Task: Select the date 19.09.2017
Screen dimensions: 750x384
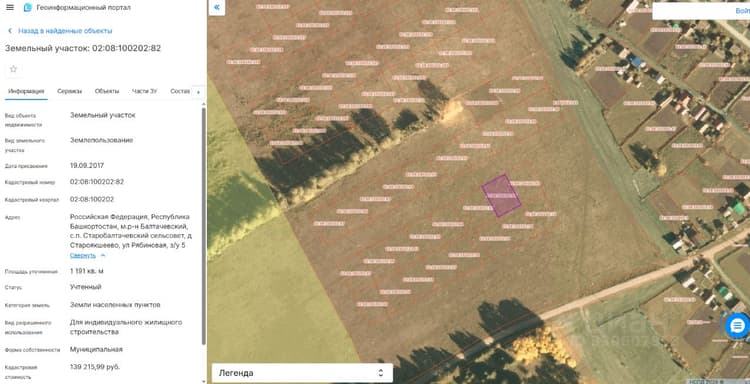Action: pyautogui.click(x=87, y=165)
